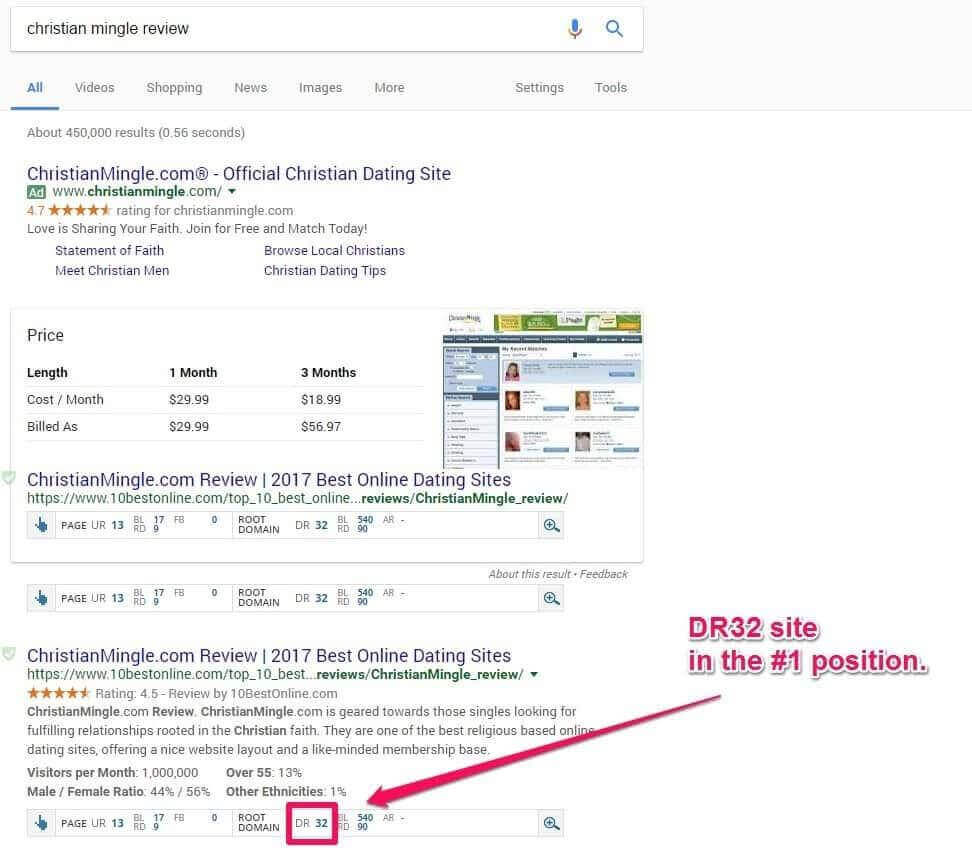Click the ChristianMingle site thumbnail in featured snippet
This screenshot has width=972, height=863.
542,389
